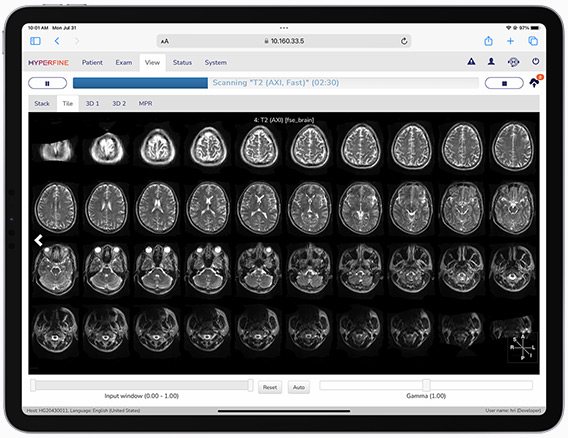The width and height of the screenshot is (568, 438).
Task: Click the power icon in header
Action: click(535, 62)
